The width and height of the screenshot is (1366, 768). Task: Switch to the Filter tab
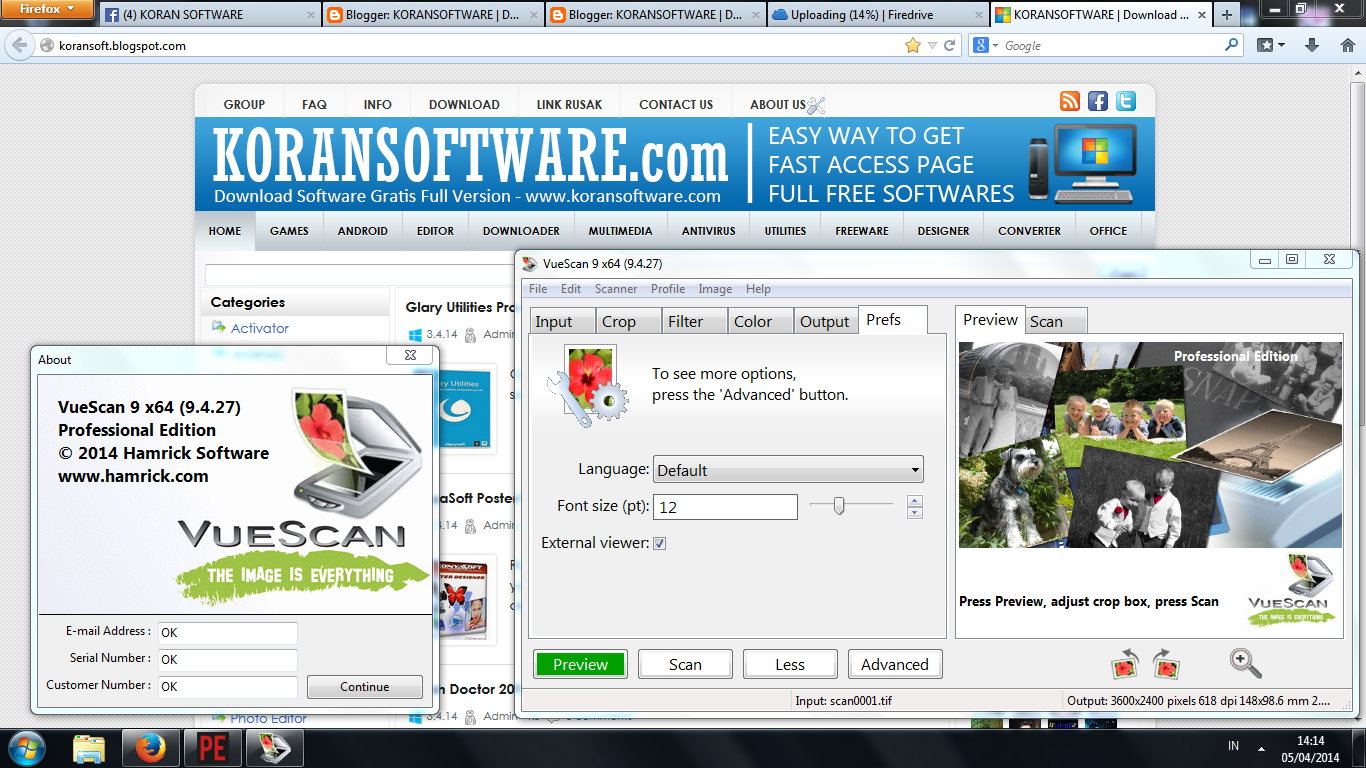[695, 321]
